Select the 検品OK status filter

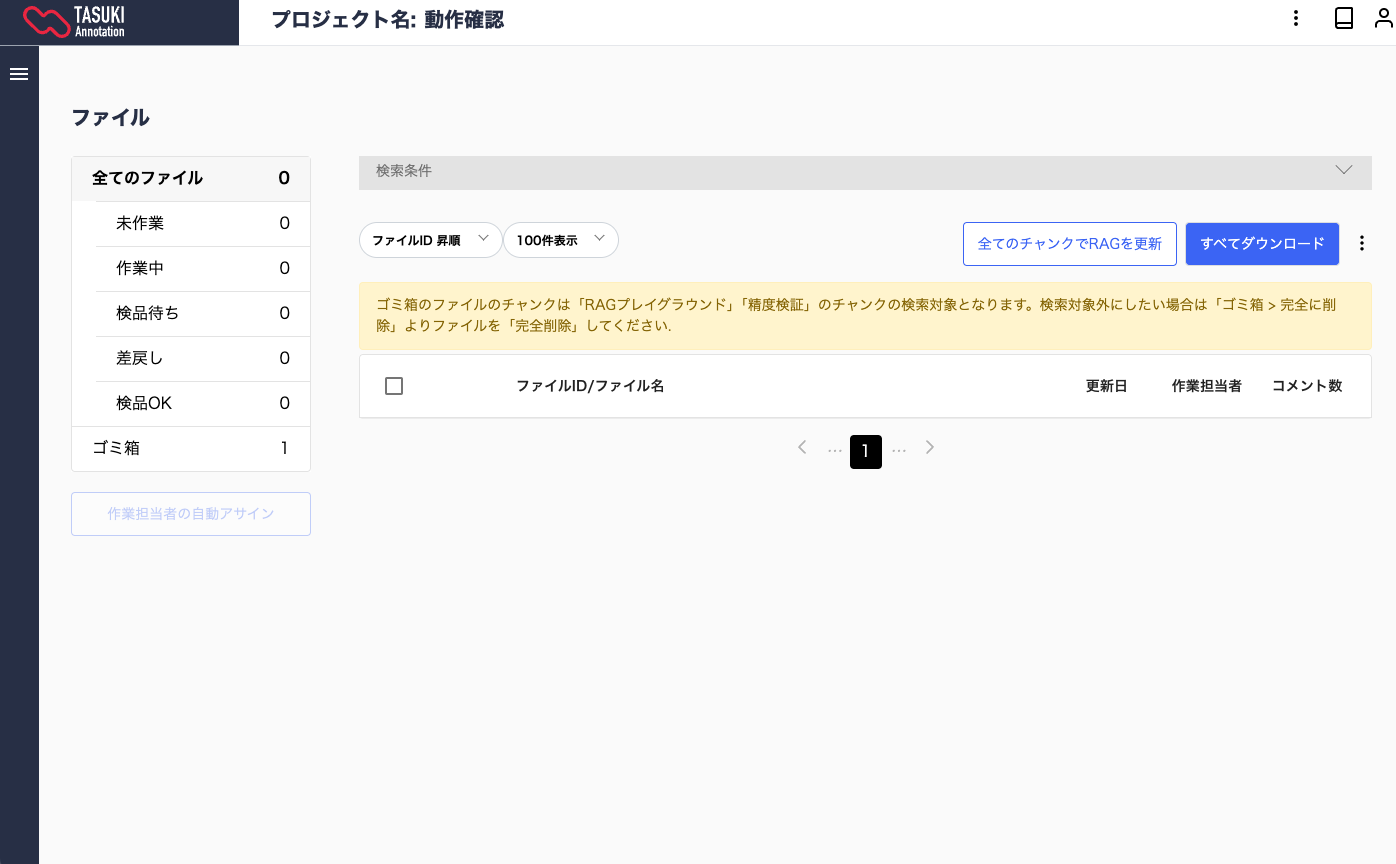[x=203, y=403]
